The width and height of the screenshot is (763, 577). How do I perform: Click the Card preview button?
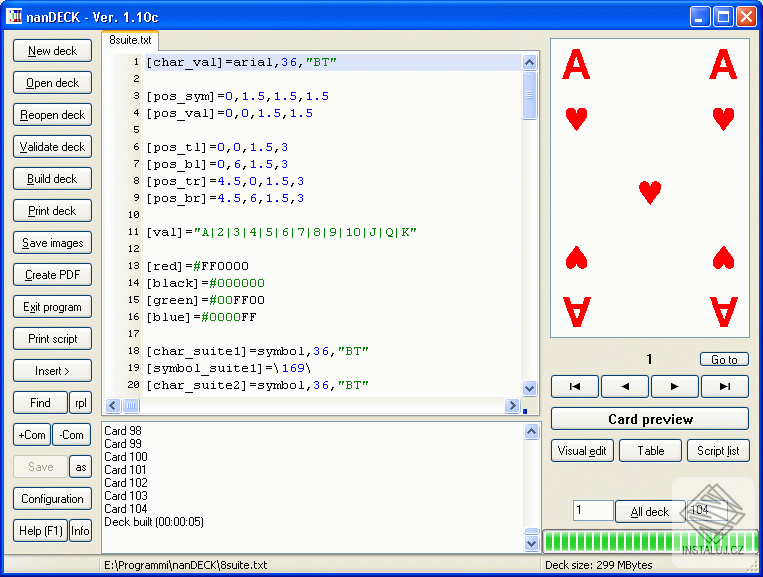click(650, 419)
